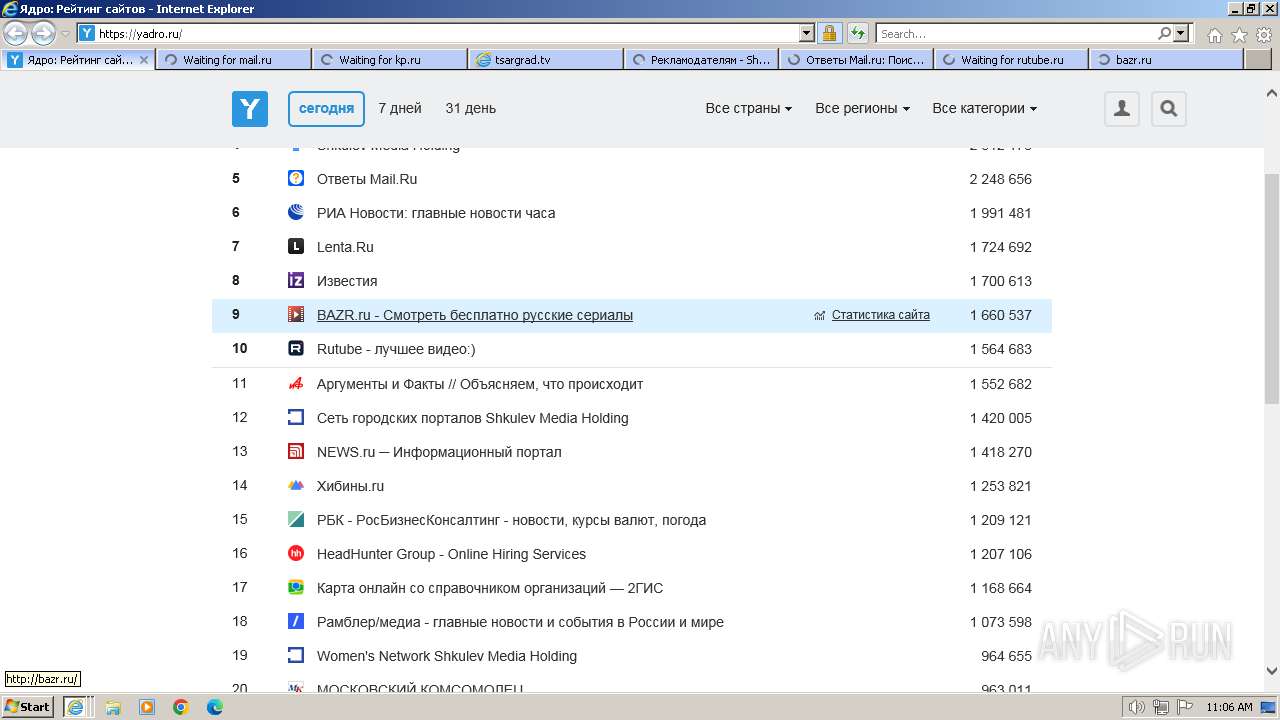This screenshot has height=720, width=1280.
Task: Click the Рамблер/медиа site icon
Action: pos(296,622)
